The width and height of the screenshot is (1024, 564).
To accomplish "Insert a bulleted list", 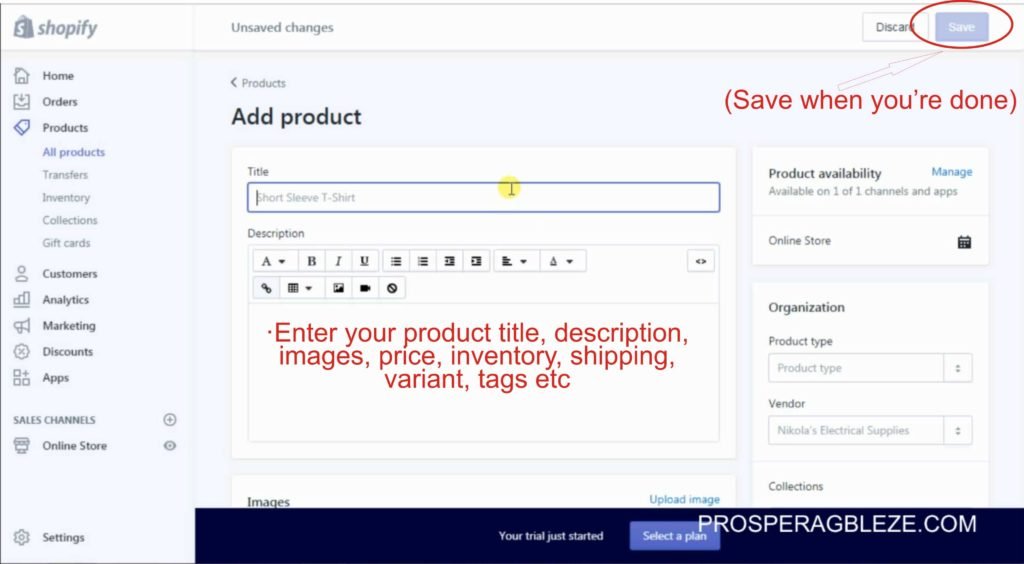I will point(396,261).
